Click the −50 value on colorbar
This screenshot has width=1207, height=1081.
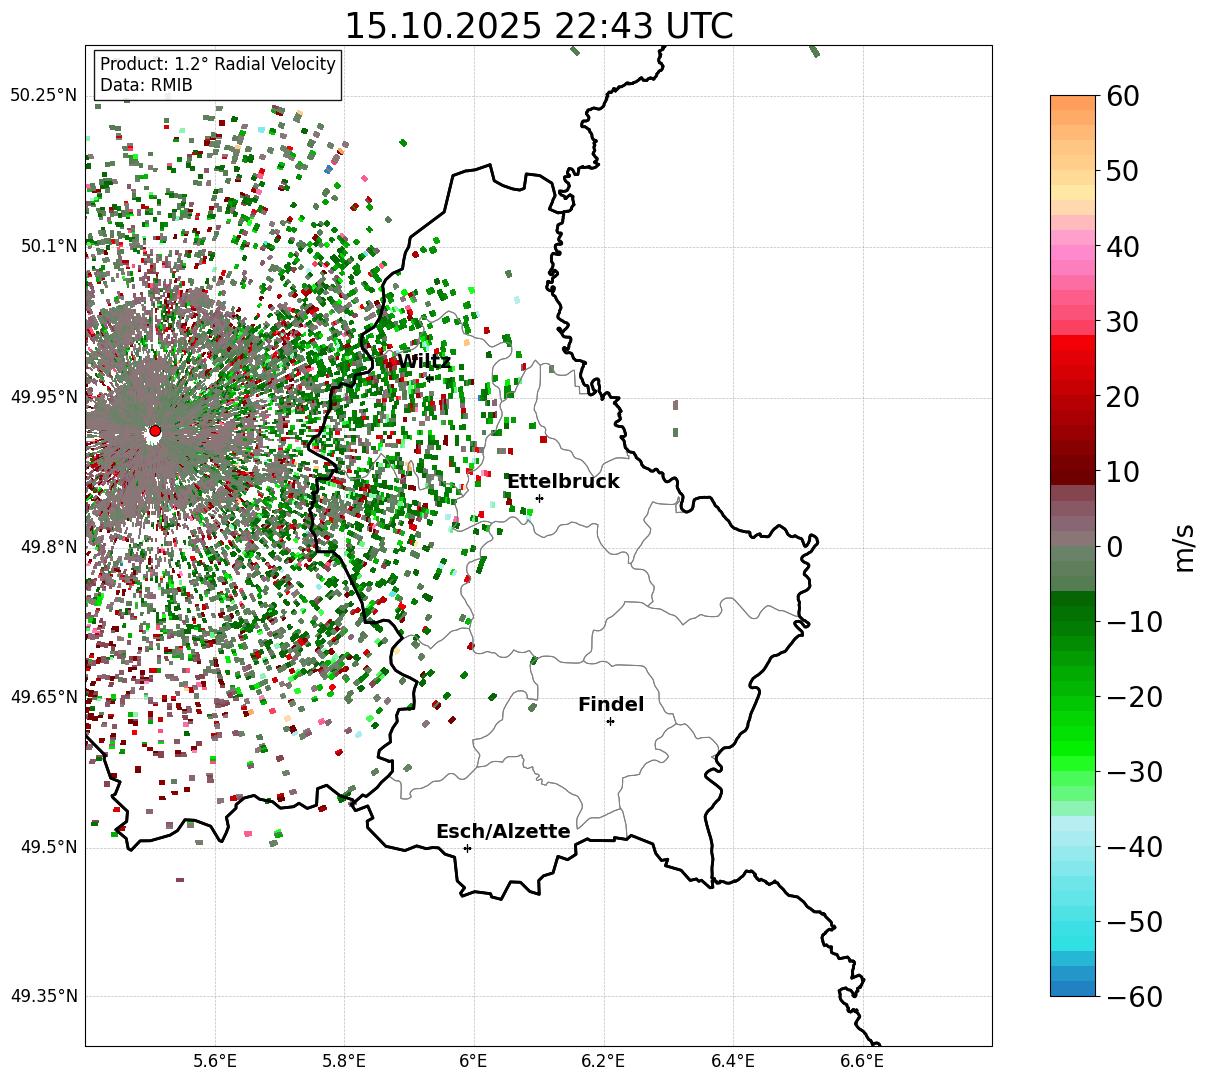click(1134, 922)
